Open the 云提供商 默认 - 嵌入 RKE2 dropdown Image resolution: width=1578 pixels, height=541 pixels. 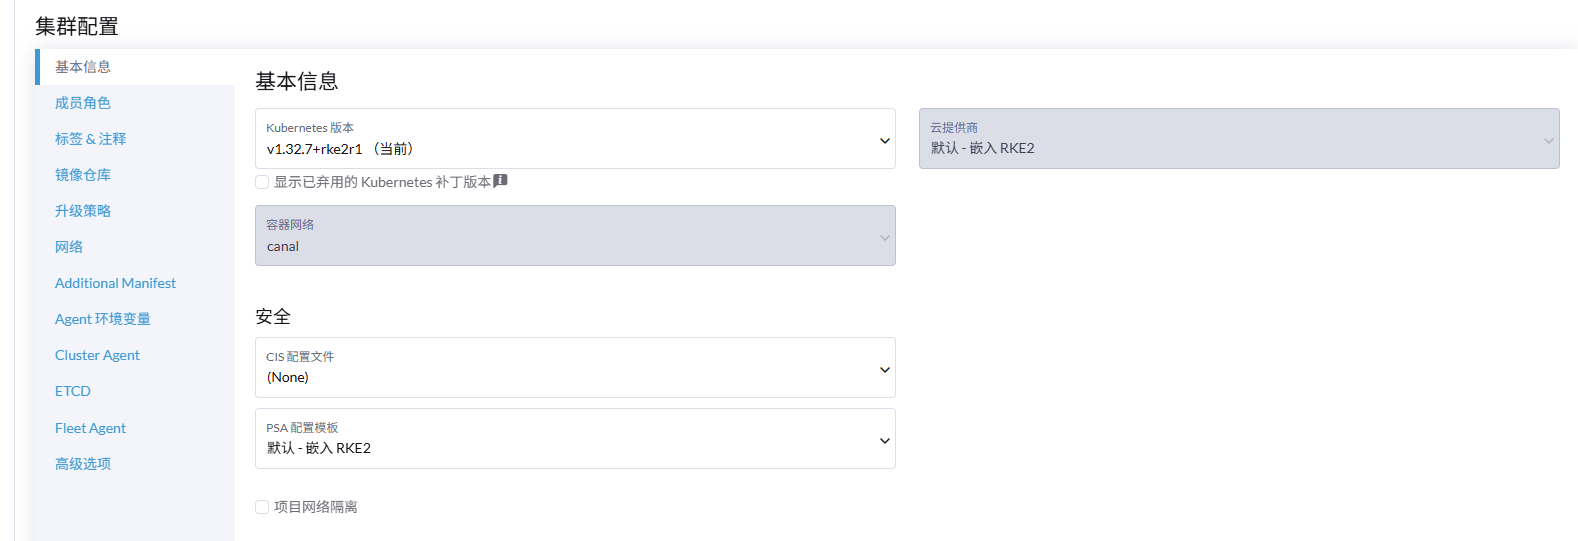pos(1239,138)
